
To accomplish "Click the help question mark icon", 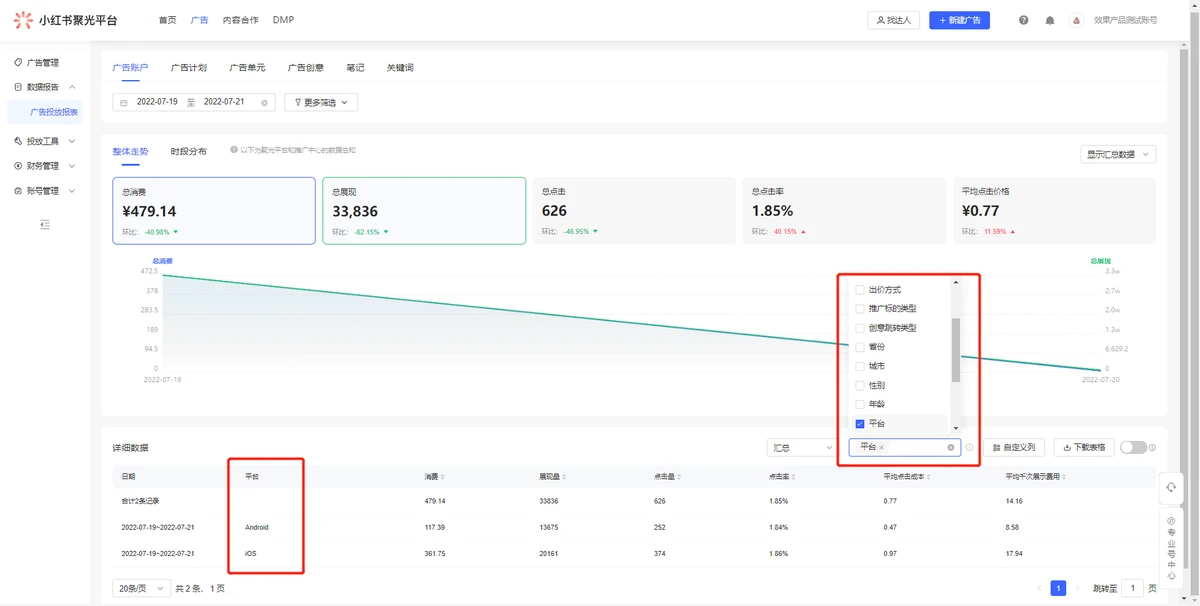I will [x=1023, y=20].
